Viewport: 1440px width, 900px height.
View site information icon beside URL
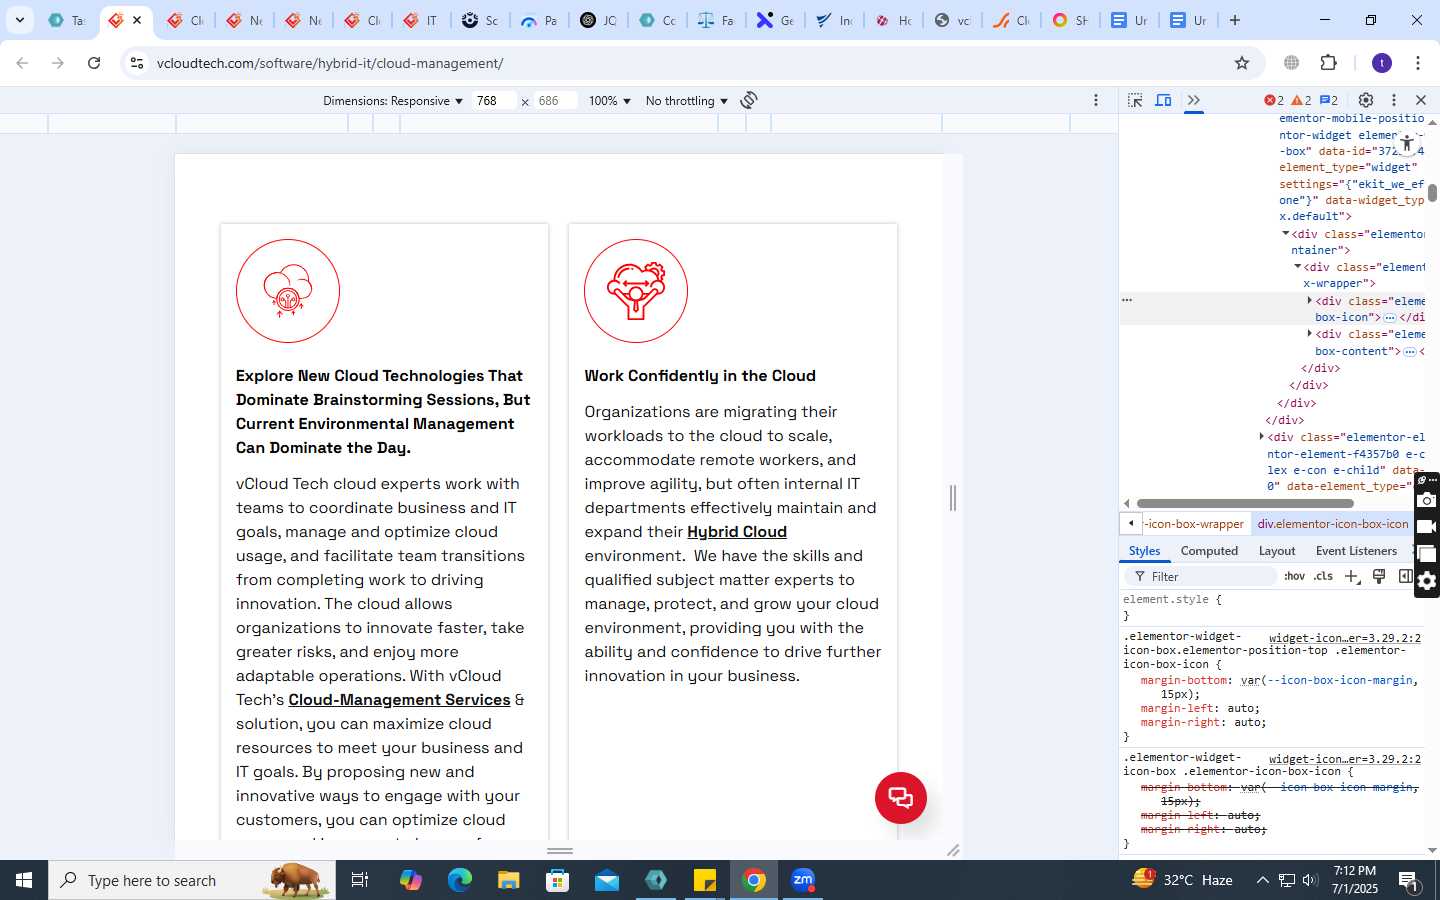[137, 63]
